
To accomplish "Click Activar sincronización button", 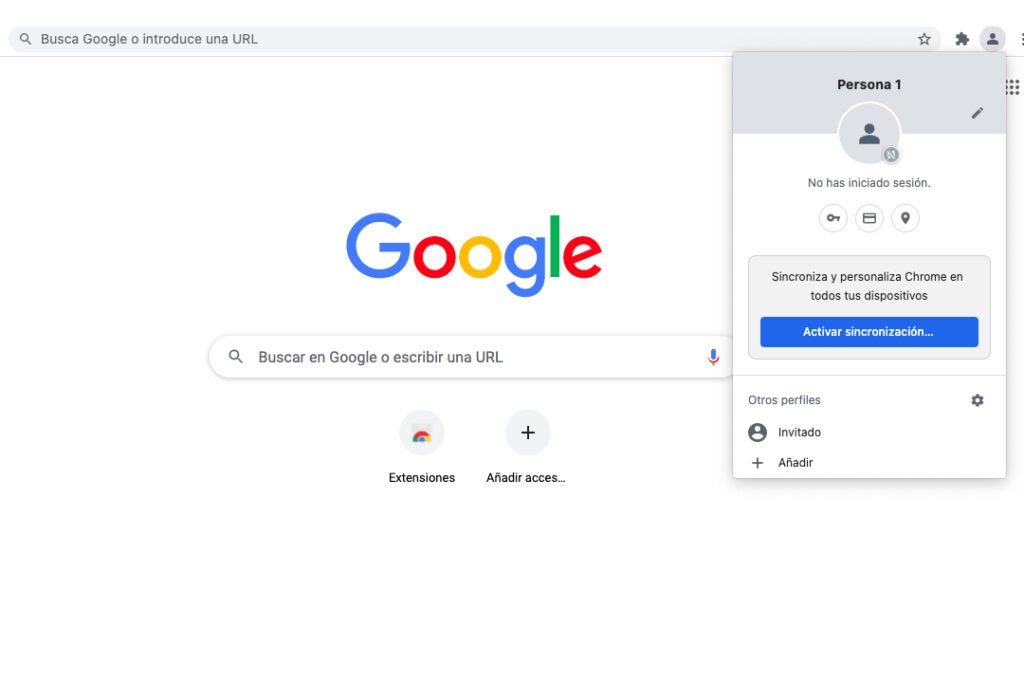I will (x=869, y=332).
